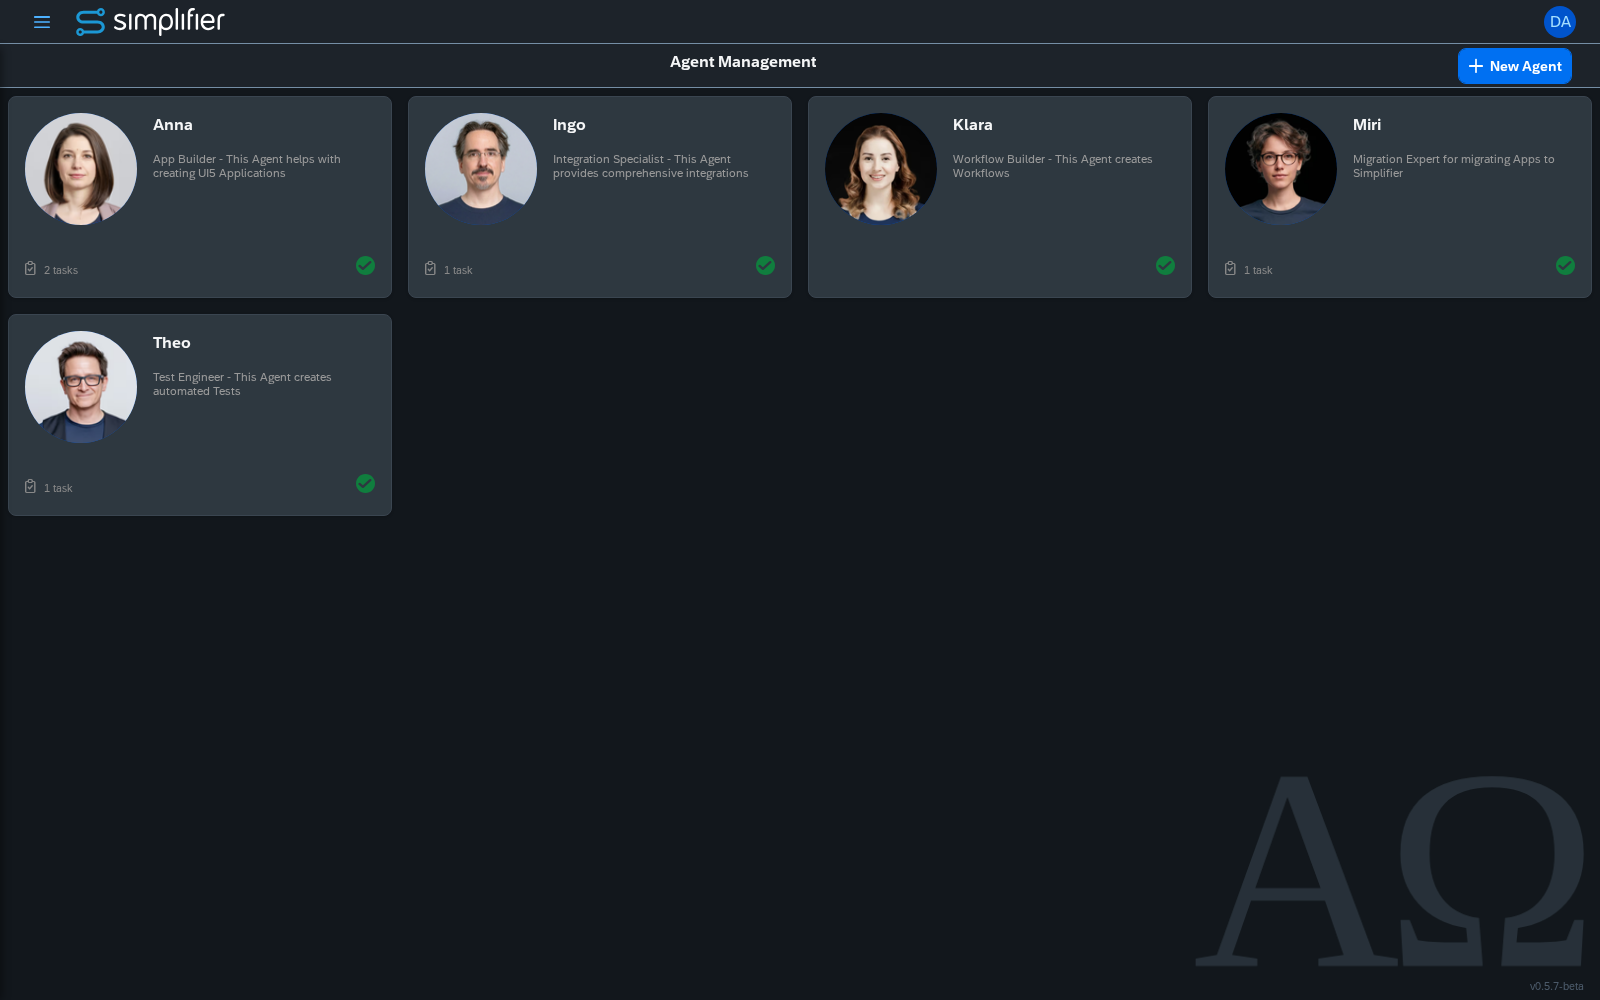Open the DA user avatar menu

(1560, 22)
